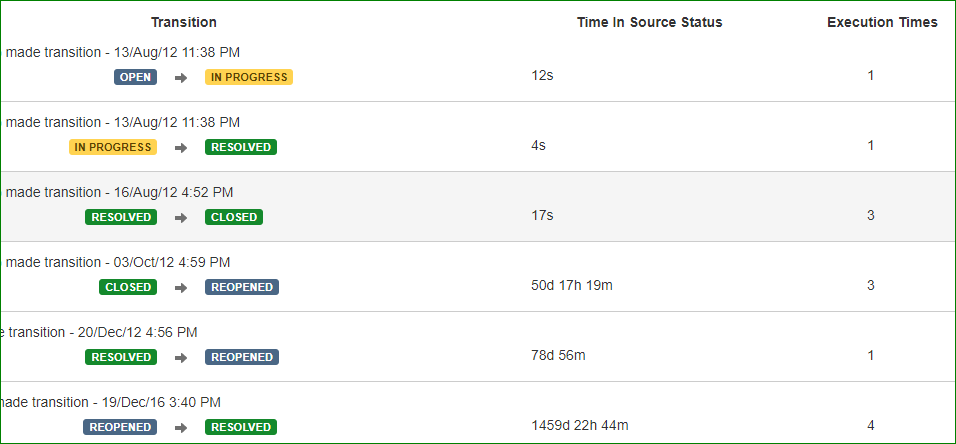The image size is (956, 444).
Task: Click arrow between CLOSED and REOPENED
Action: tap(180, 288)
